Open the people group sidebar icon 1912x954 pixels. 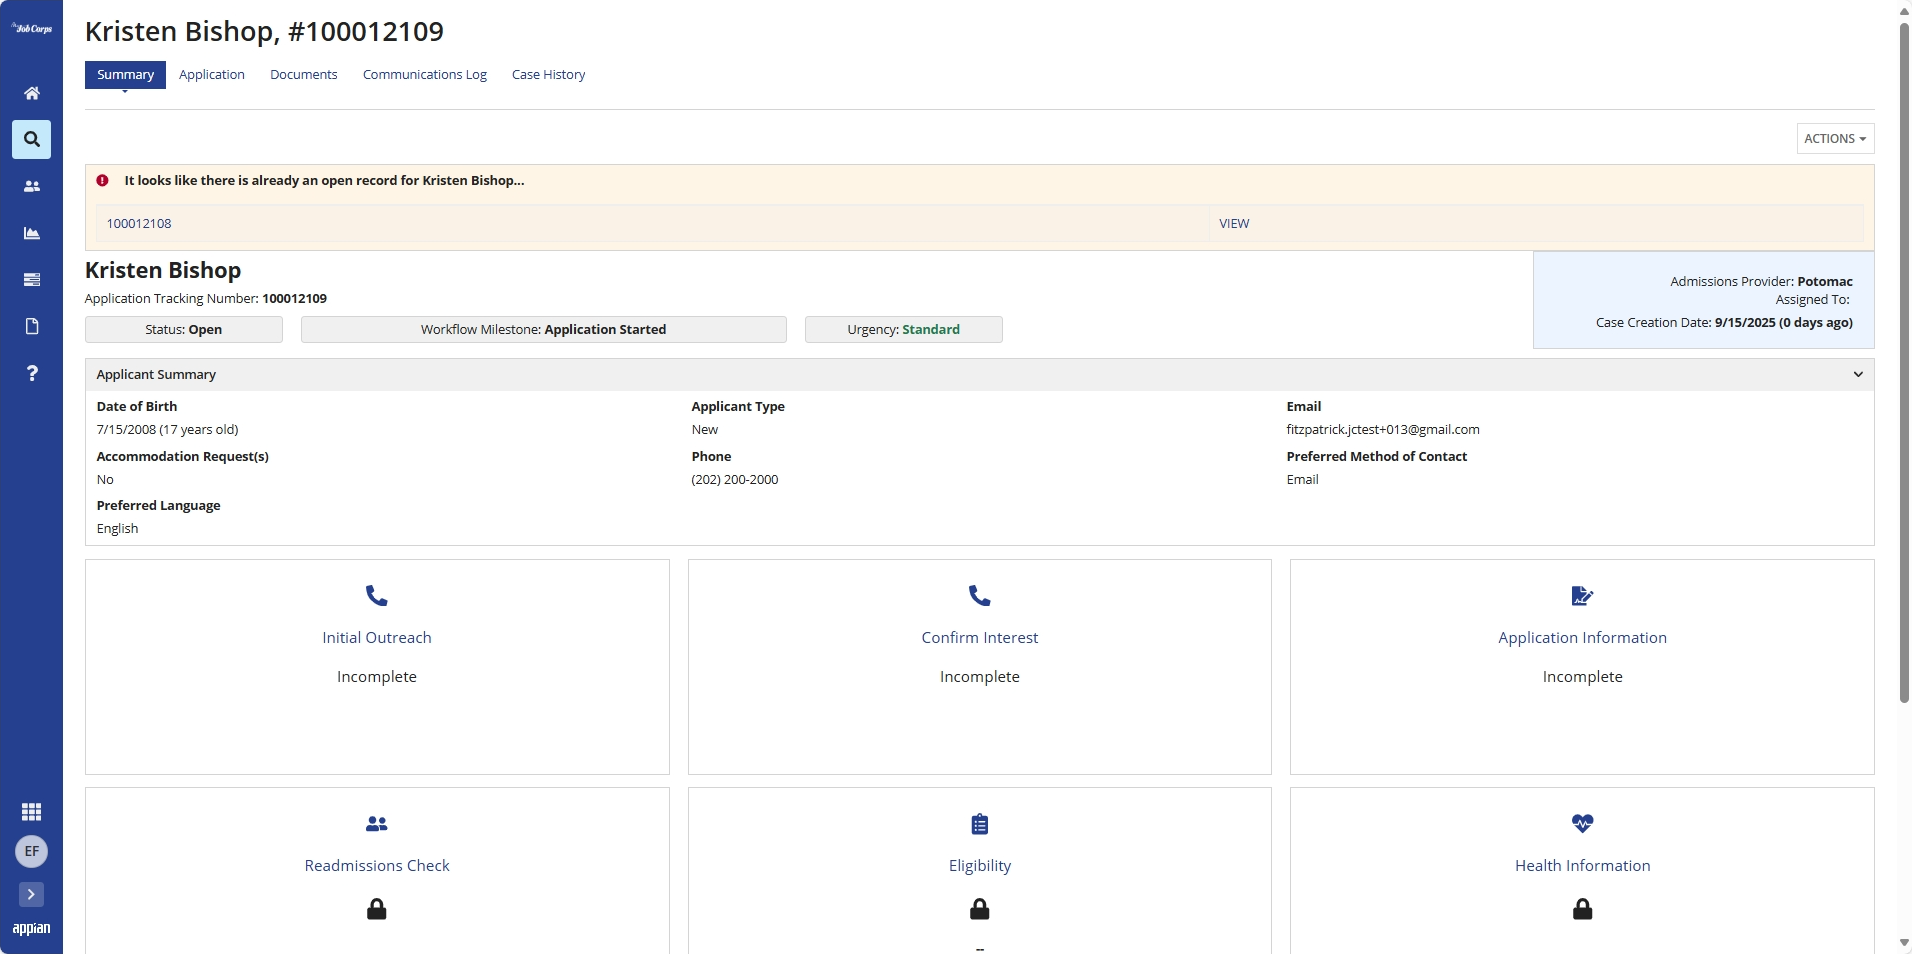[32, 186]
